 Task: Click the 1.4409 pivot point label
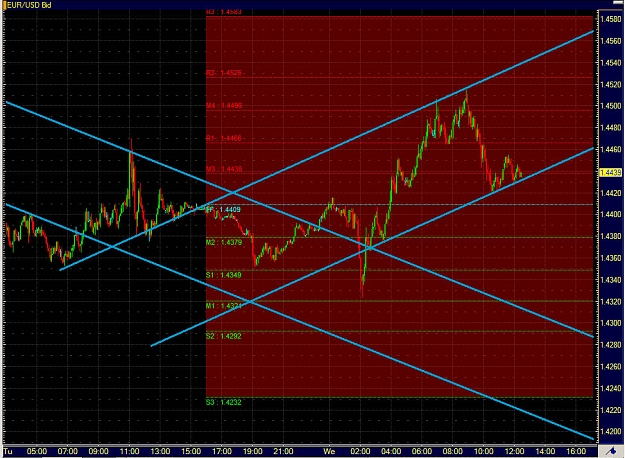(x=224, y=210)
